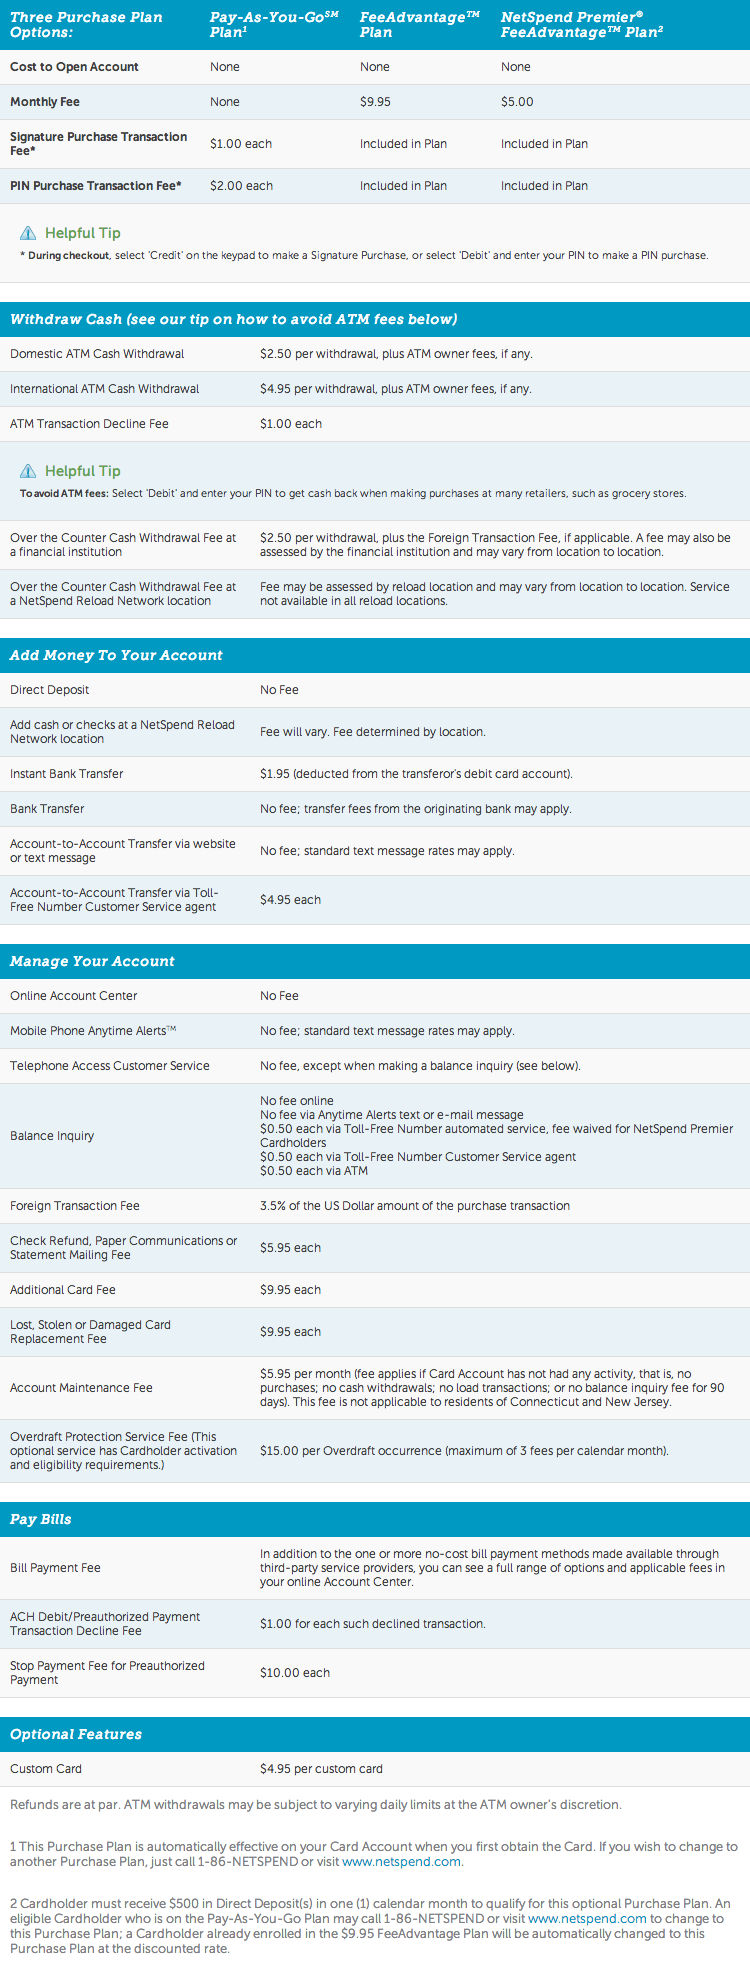Viewport: 750px width, 1963px height.
Task: Click '3.5% of the US Dollar amount' text
Action: tap(415, 1206)
